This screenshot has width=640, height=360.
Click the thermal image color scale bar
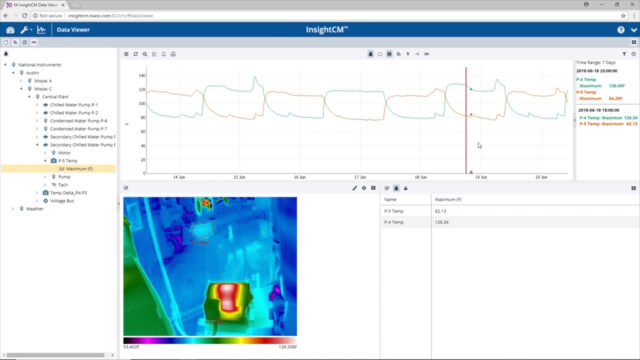click(210, 340)
